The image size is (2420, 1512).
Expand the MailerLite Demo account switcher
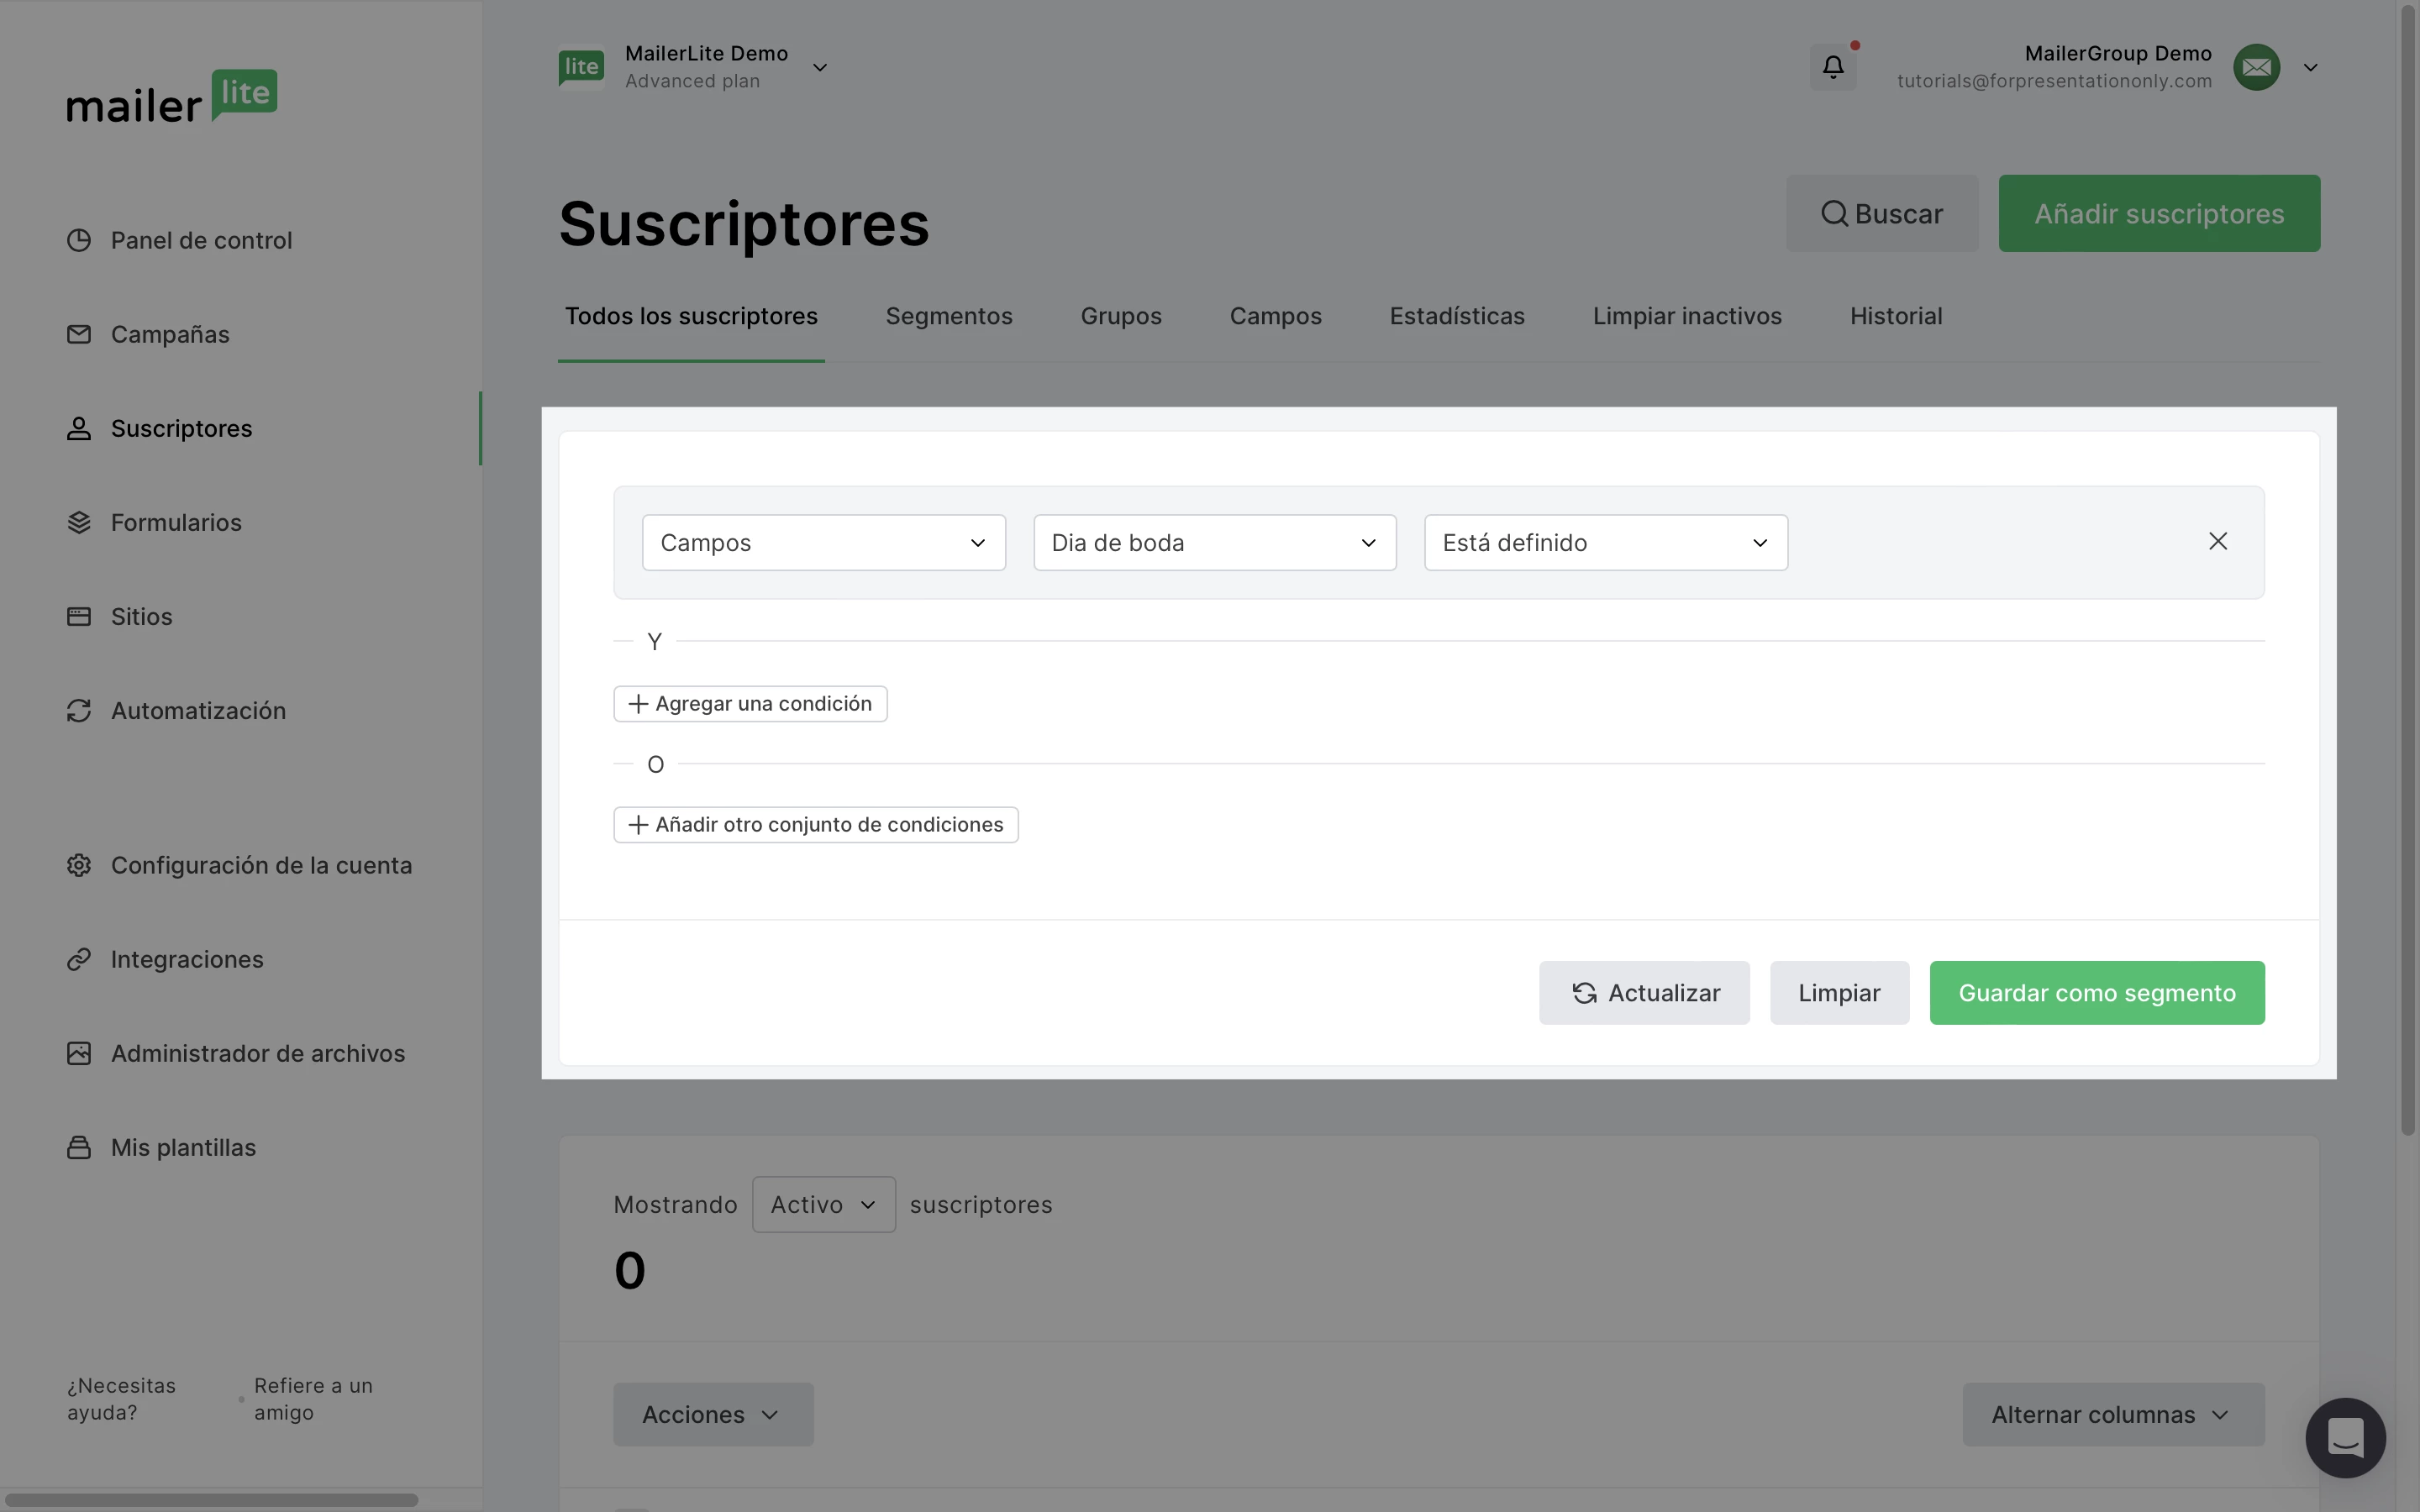pyautogui.click(x=819, y=67)
